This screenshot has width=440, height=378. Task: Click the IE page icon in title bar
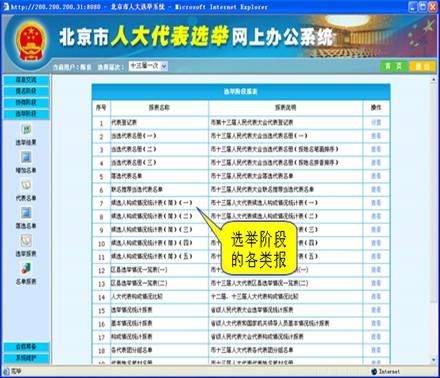click(6, 6)
